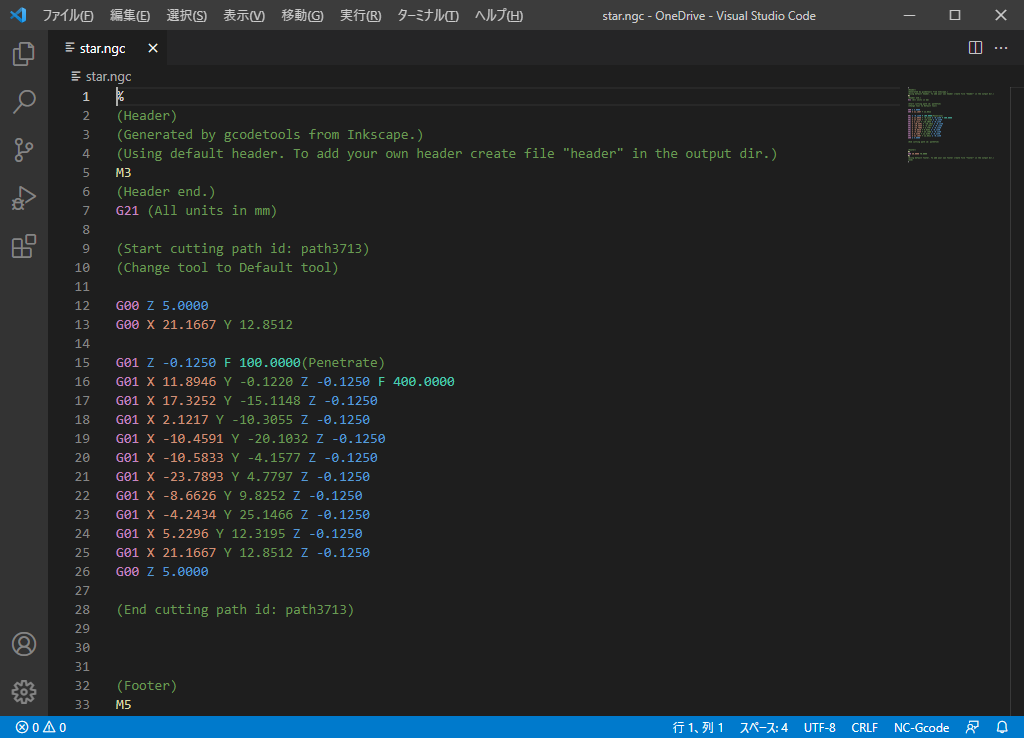Open the Search view icon

click(24, 102)
